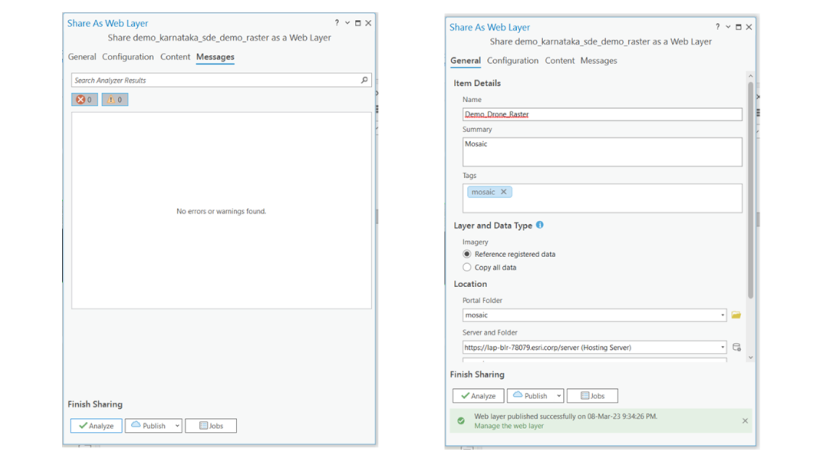826x465 pixels.
Task: Open Configuration tab in the General-active dialog
Action: (x=512, y=61)
